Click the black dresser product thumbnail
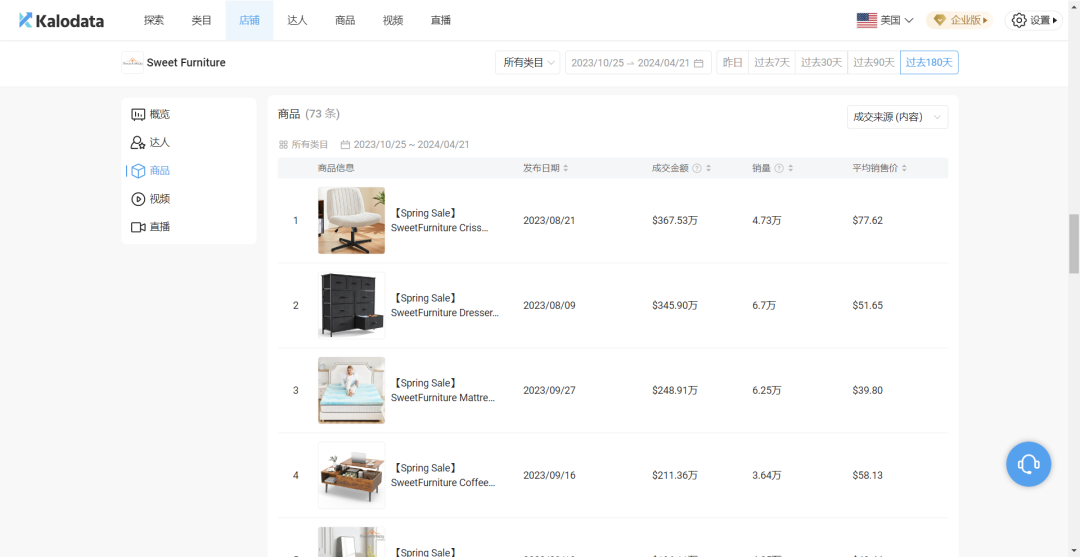 (351, 305)
